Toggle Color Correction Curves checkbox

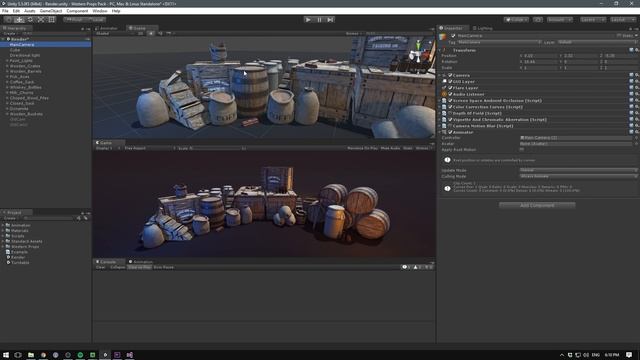[450, 107]
